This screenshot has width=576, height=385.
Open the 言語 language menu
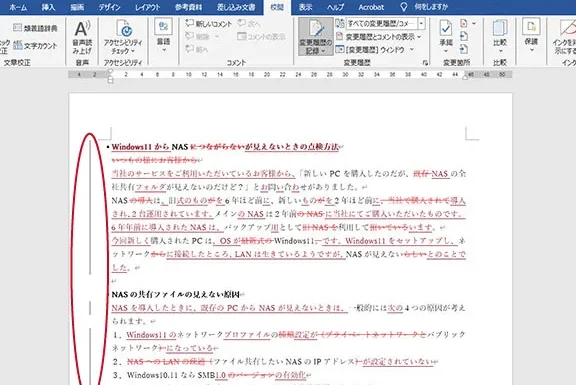pos(163,36)
